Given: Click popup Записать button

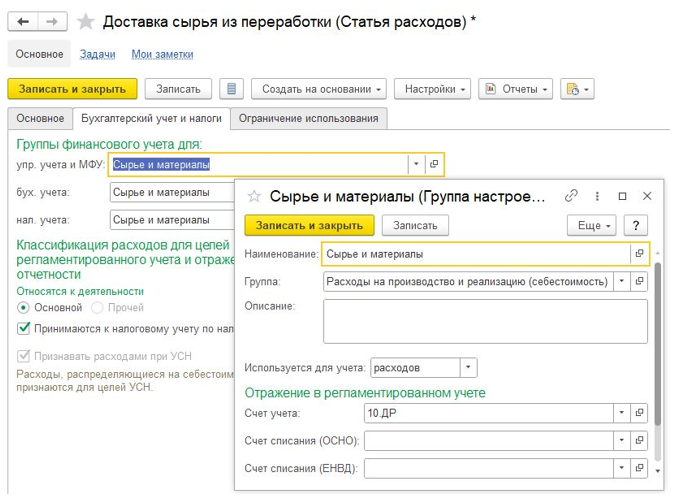Looking at the screenshot, I should point(415,225).
